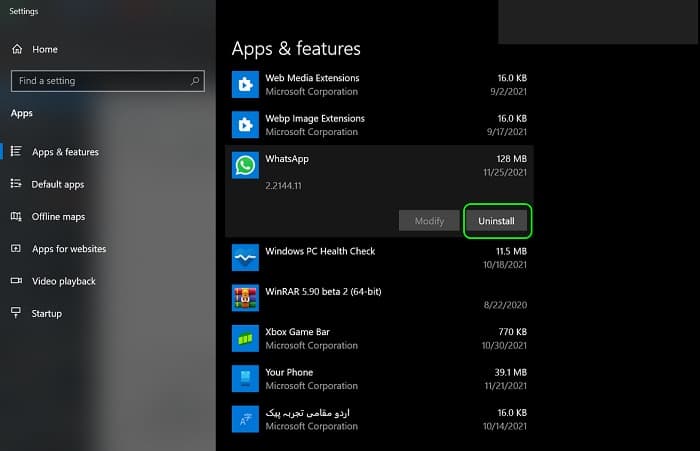Click the WinRAR app icon
Viewport: 700px width, 451px height.
tap(245, 298)
